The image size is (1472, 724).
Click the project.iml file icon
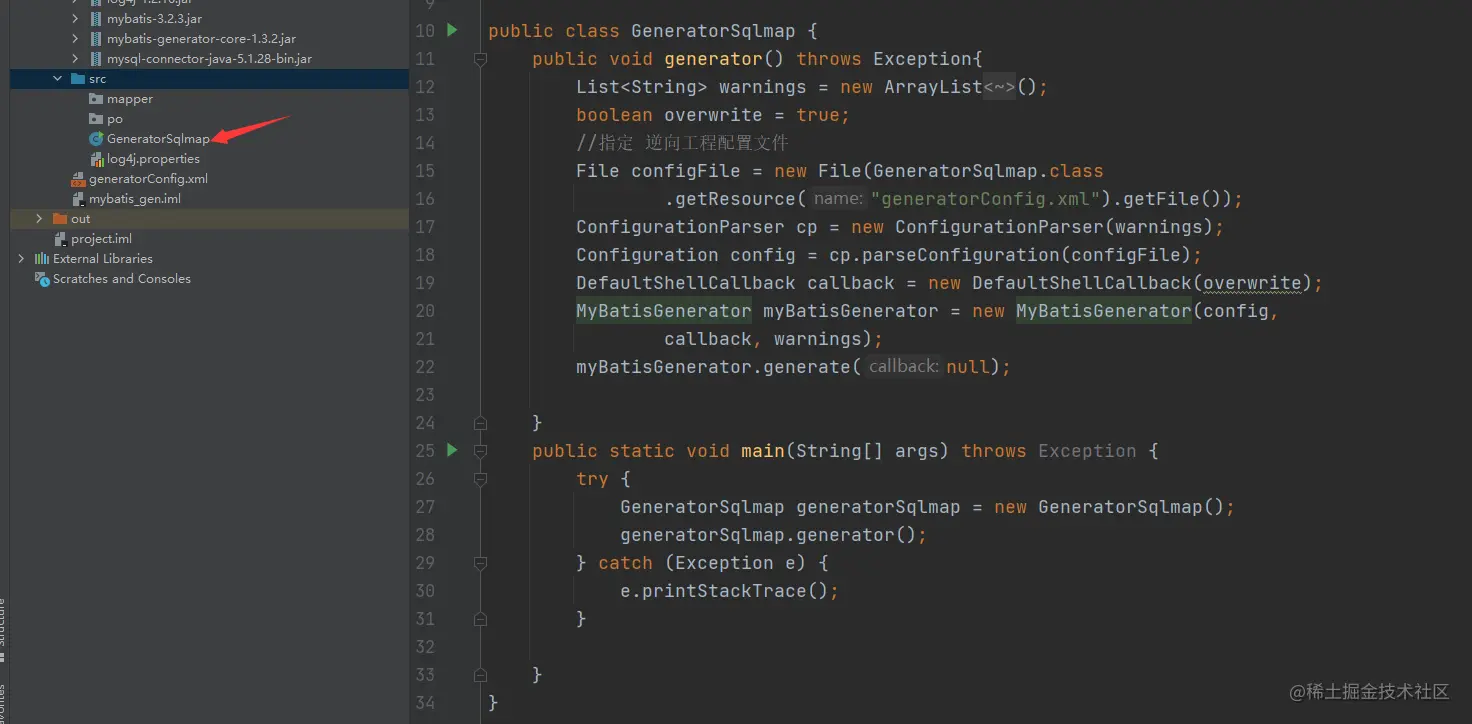pos(60,239)
